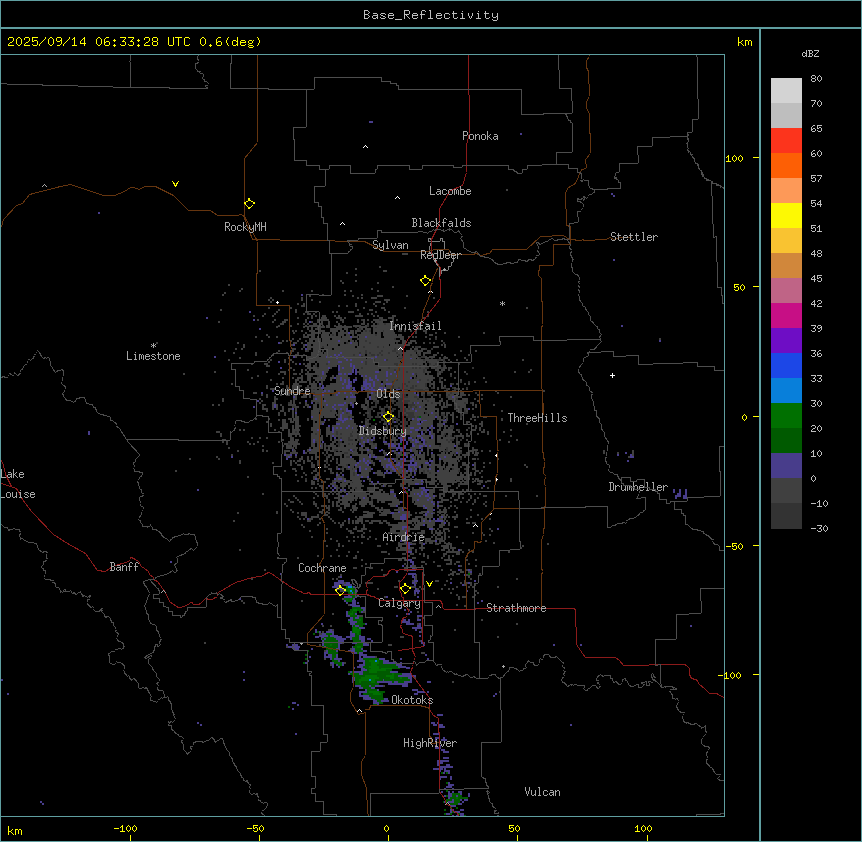Viewport: 862px width, 842px height.
Task: Click the Base_Reflectivity title
Action: (x=431, y=15)
